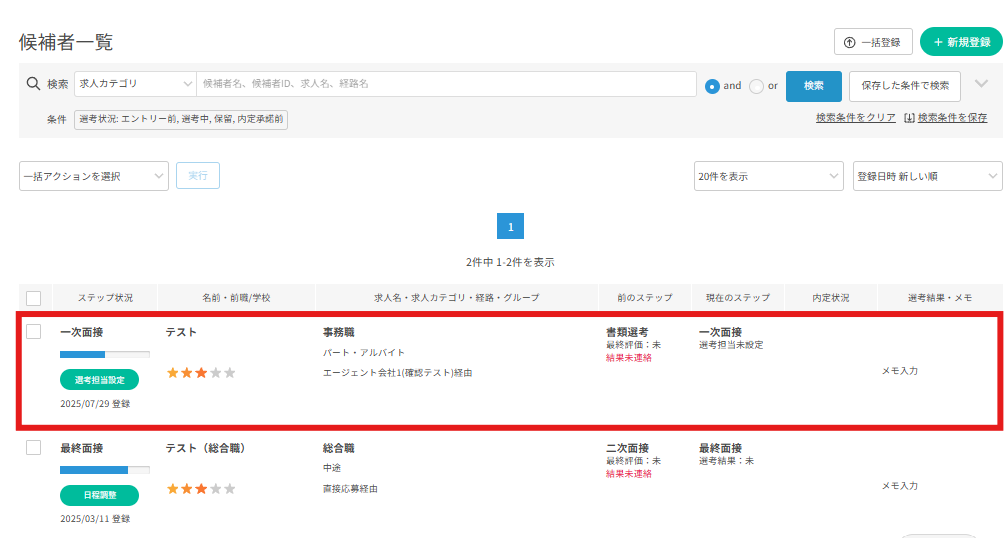
Task: Tick the select-all checkbox in table header
Action: click(34, 298)
